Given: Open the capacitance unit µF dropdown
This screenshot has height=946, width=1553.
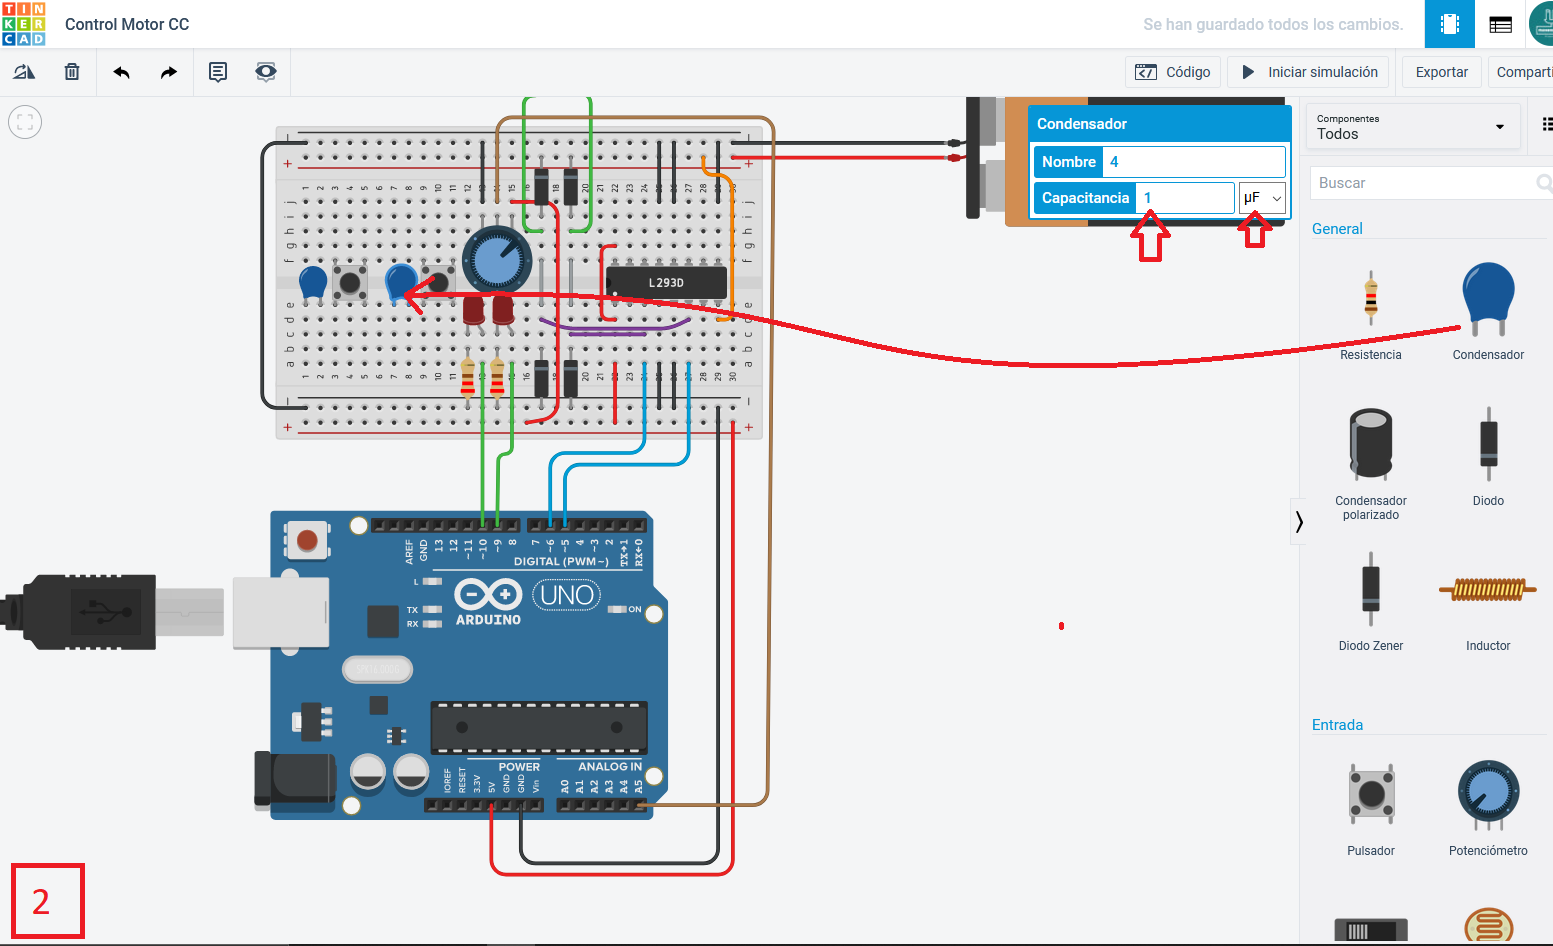Looking at the screenshot, I should pos(1262,198).
